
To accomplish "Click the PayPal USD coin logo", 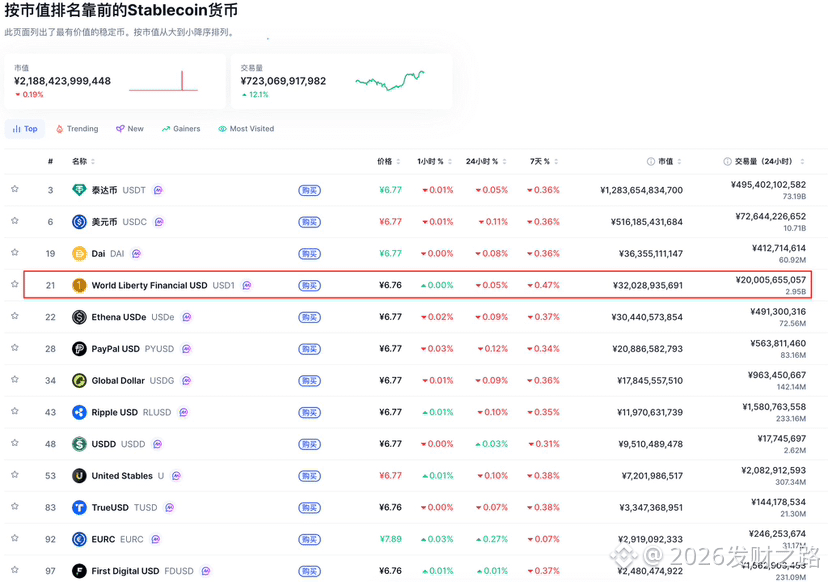I will click(79, 349).
